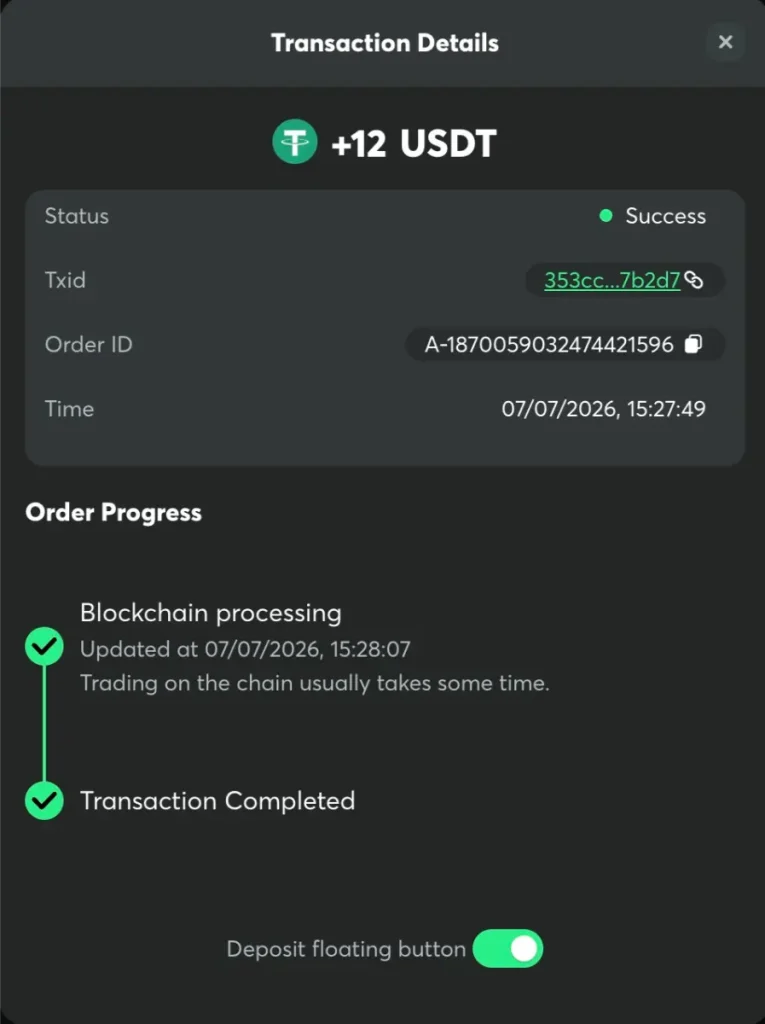Click the Transaction Completed step label
This screenshot has width=765, height=1024.
click(x=218, y=801)
